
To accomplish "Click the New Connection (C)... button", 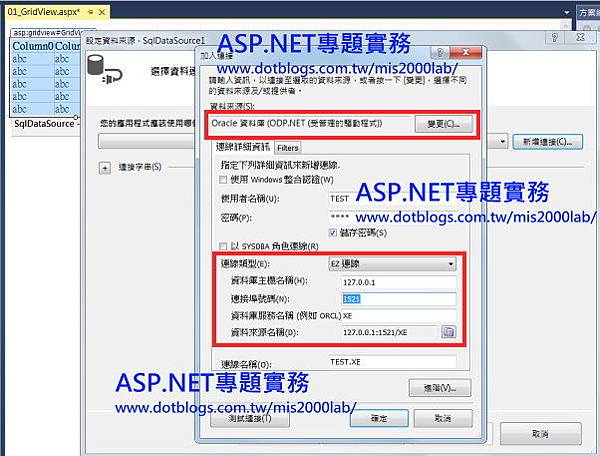I will [x=548, y=142].
